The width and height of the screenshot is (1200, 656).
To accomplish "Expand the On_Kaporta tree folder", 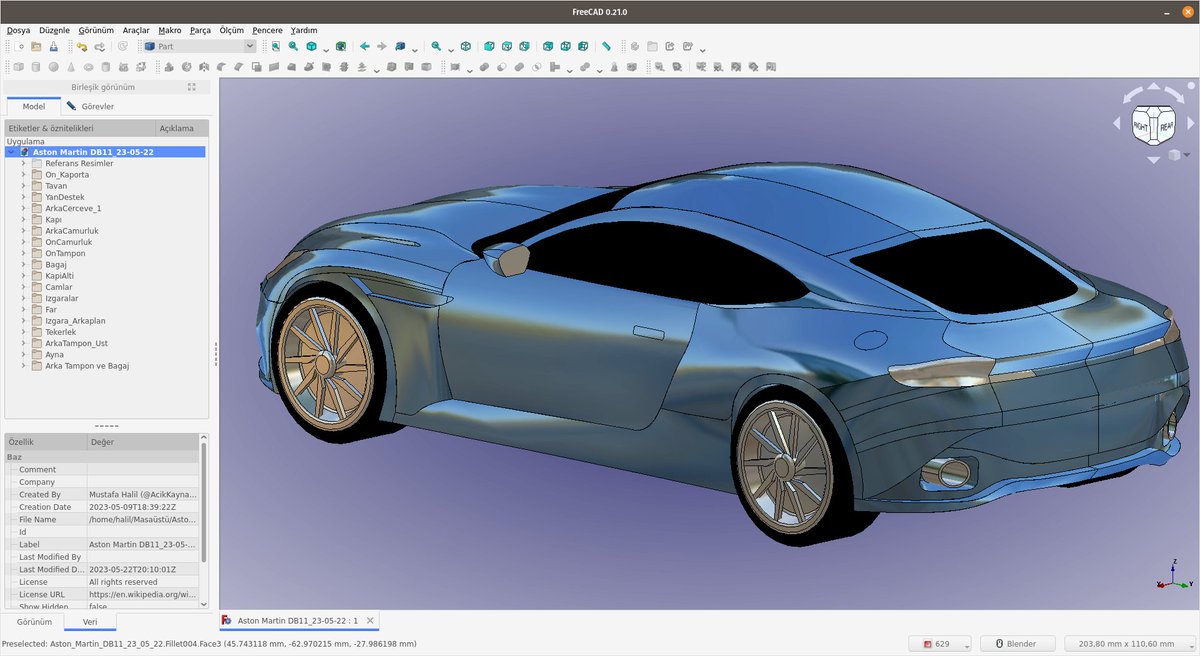I will (23, 175).
